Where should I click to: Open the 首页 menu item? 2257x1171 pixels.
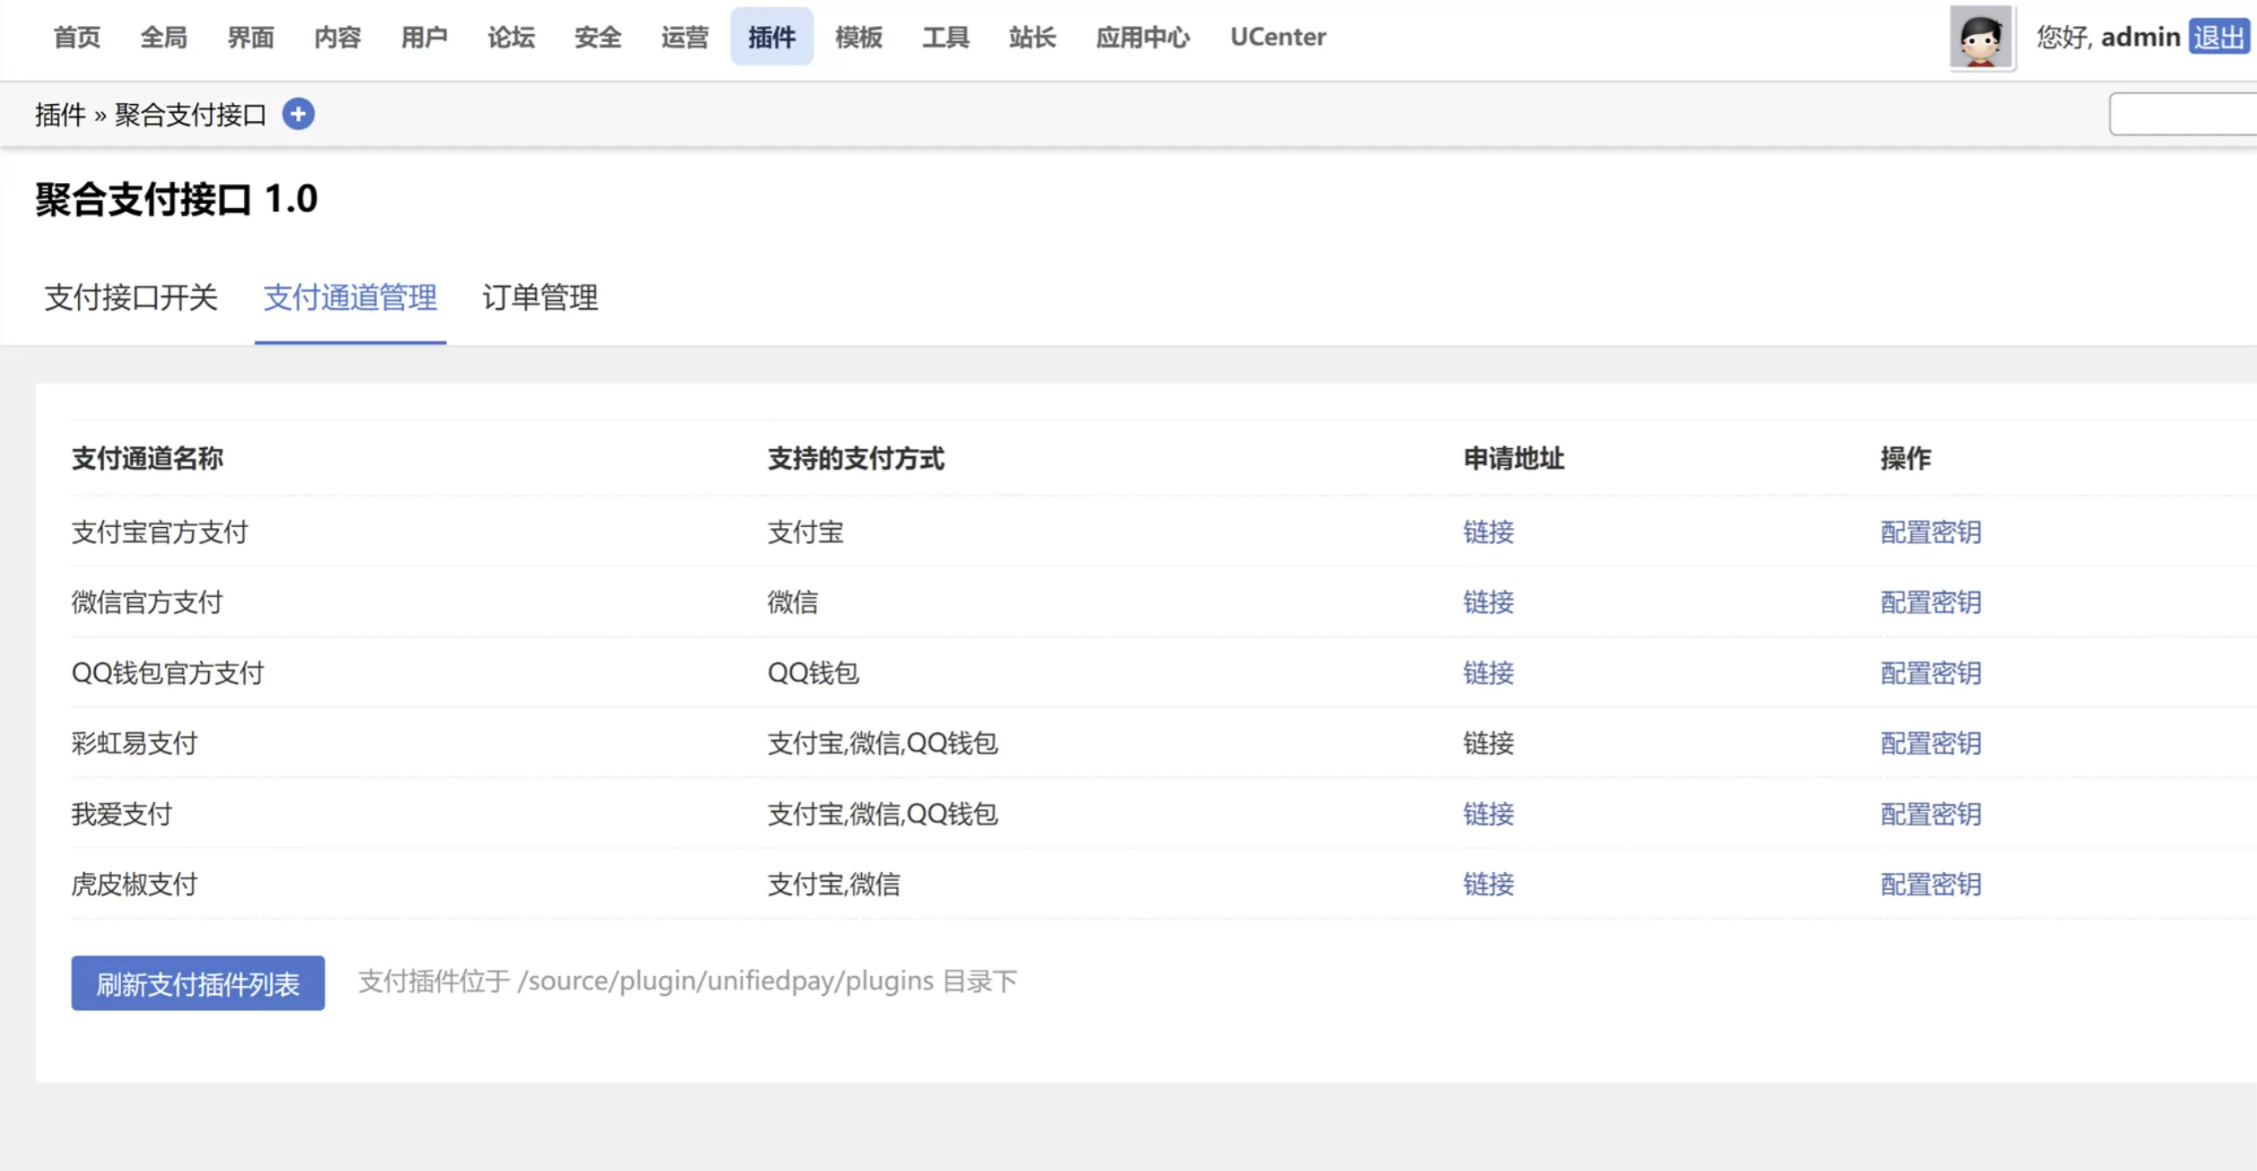[x=76, y=37]
